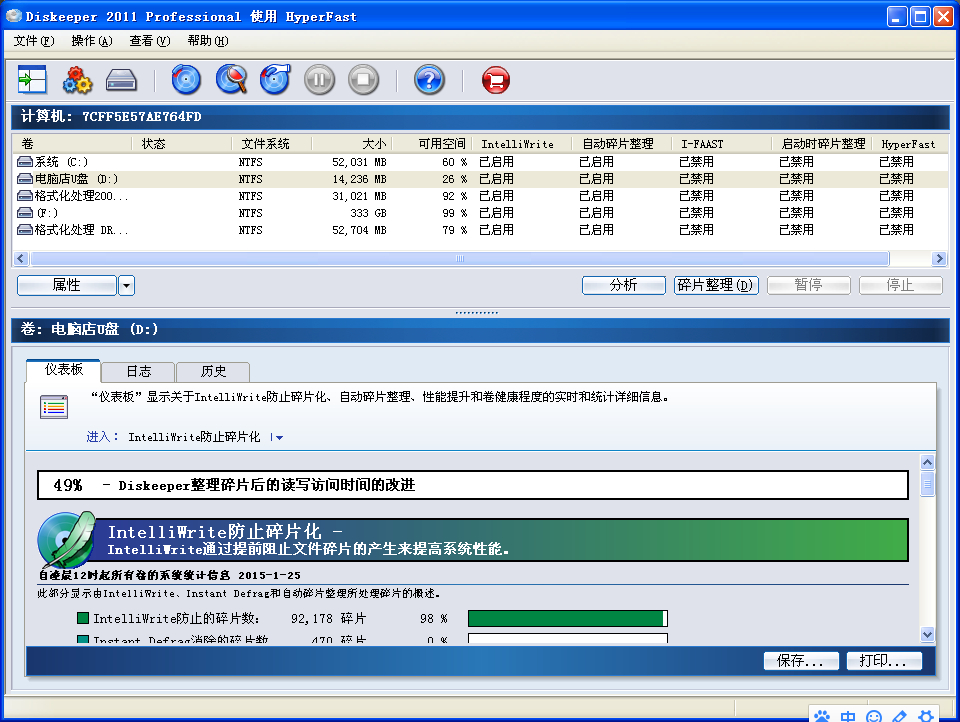
Task: Click the 333 GB size cell
Action: (x=368, y=213)
